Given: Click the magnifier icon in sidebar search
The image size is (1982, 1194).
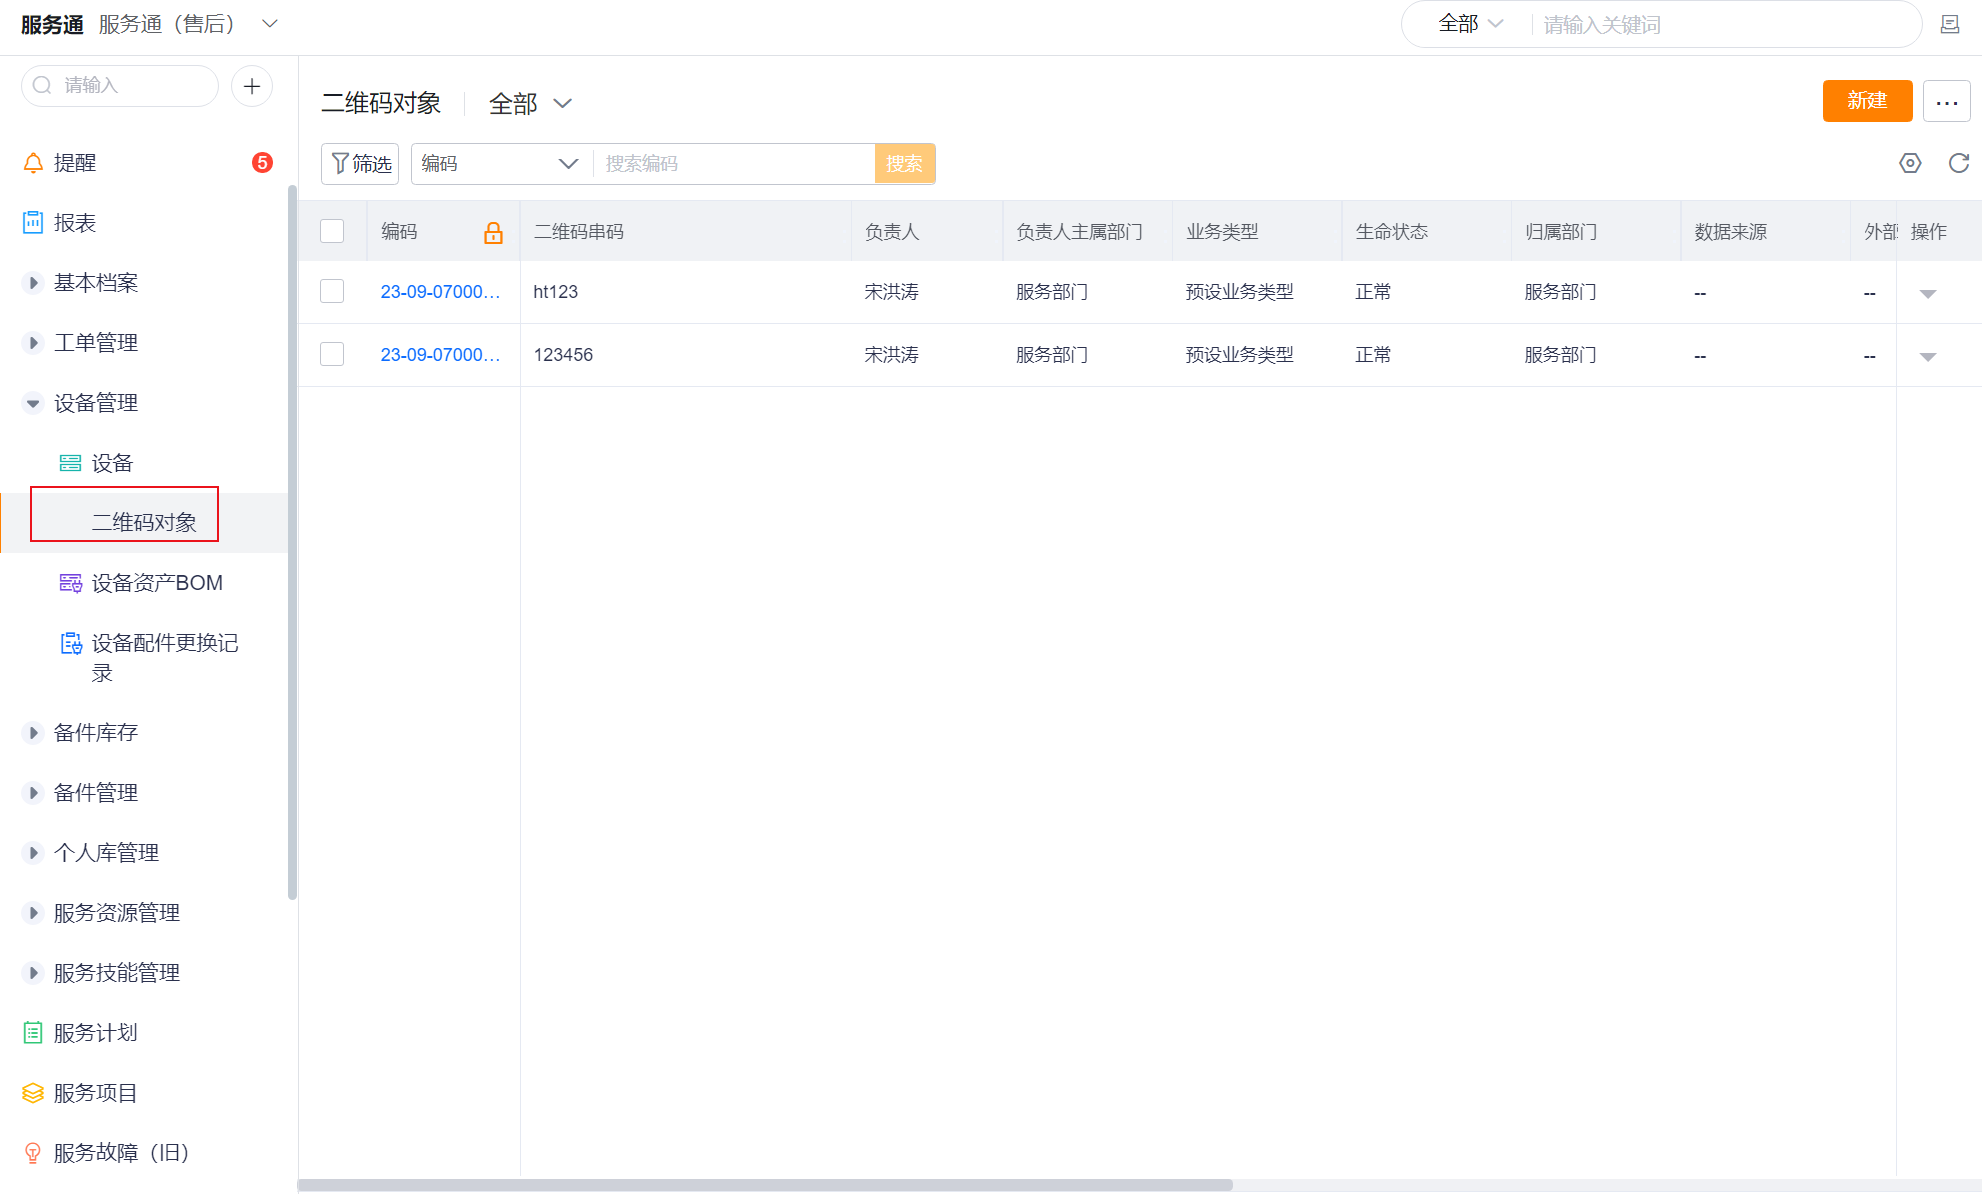Looking at the screenshot, I should coord(42,86).
